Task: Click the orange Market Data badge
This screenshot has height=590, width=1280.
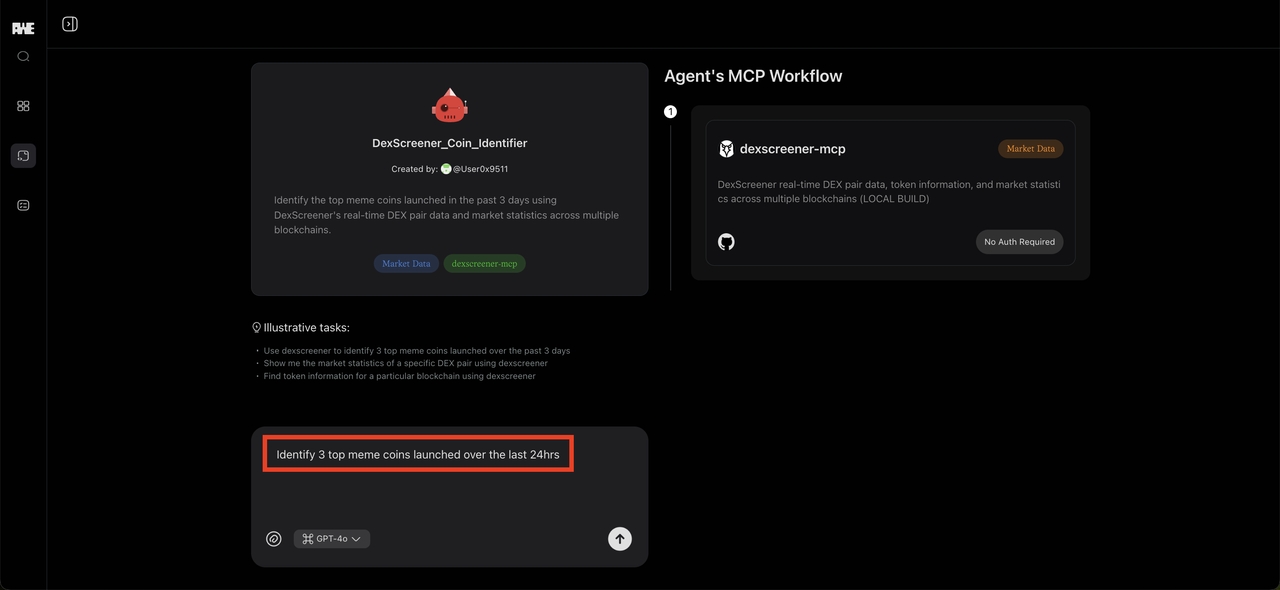Action: point(1030,149)
